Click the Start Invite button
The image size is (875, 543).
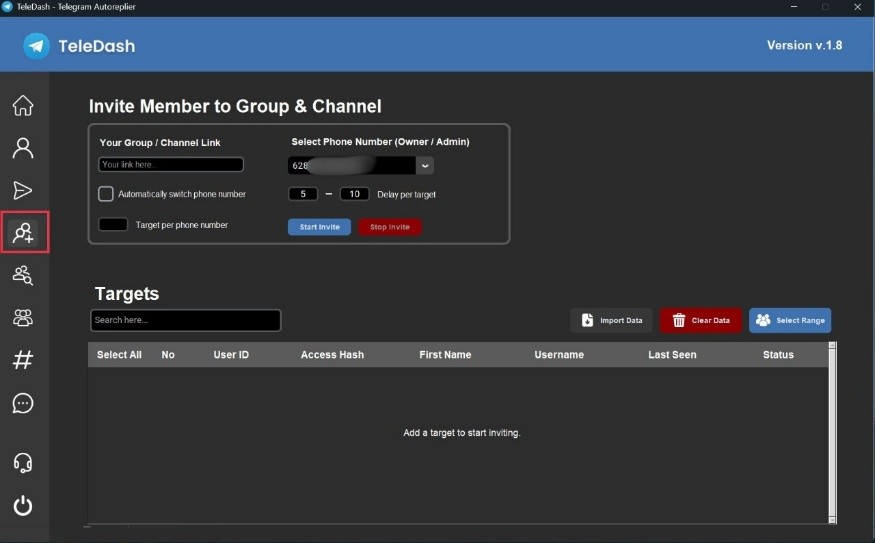(x=319, y=227)
